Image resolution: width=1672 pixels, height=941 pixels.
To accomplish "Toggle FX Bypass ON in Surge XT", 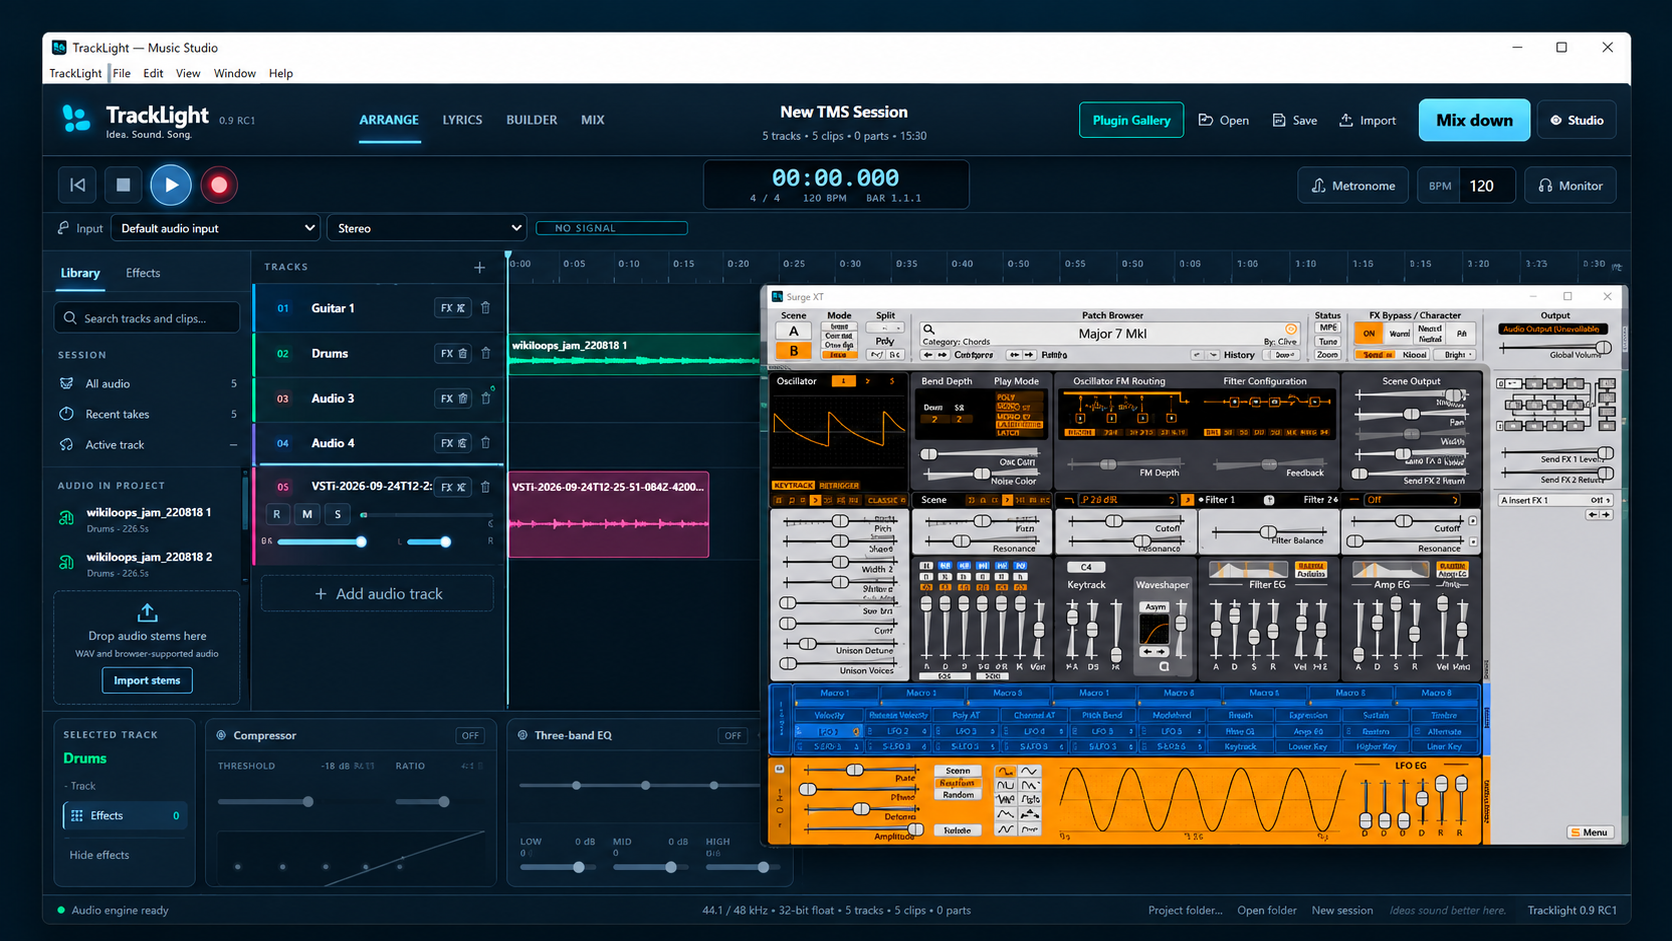I will tap(1369, 333).
